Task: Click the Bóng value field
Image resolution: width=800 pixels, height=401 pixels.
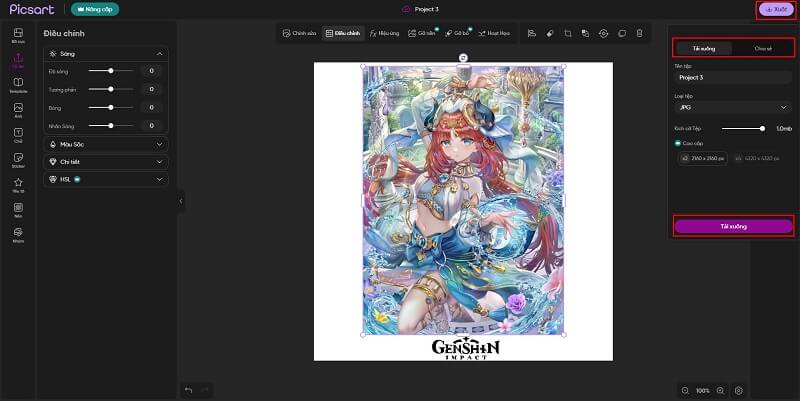Action: 152,108
